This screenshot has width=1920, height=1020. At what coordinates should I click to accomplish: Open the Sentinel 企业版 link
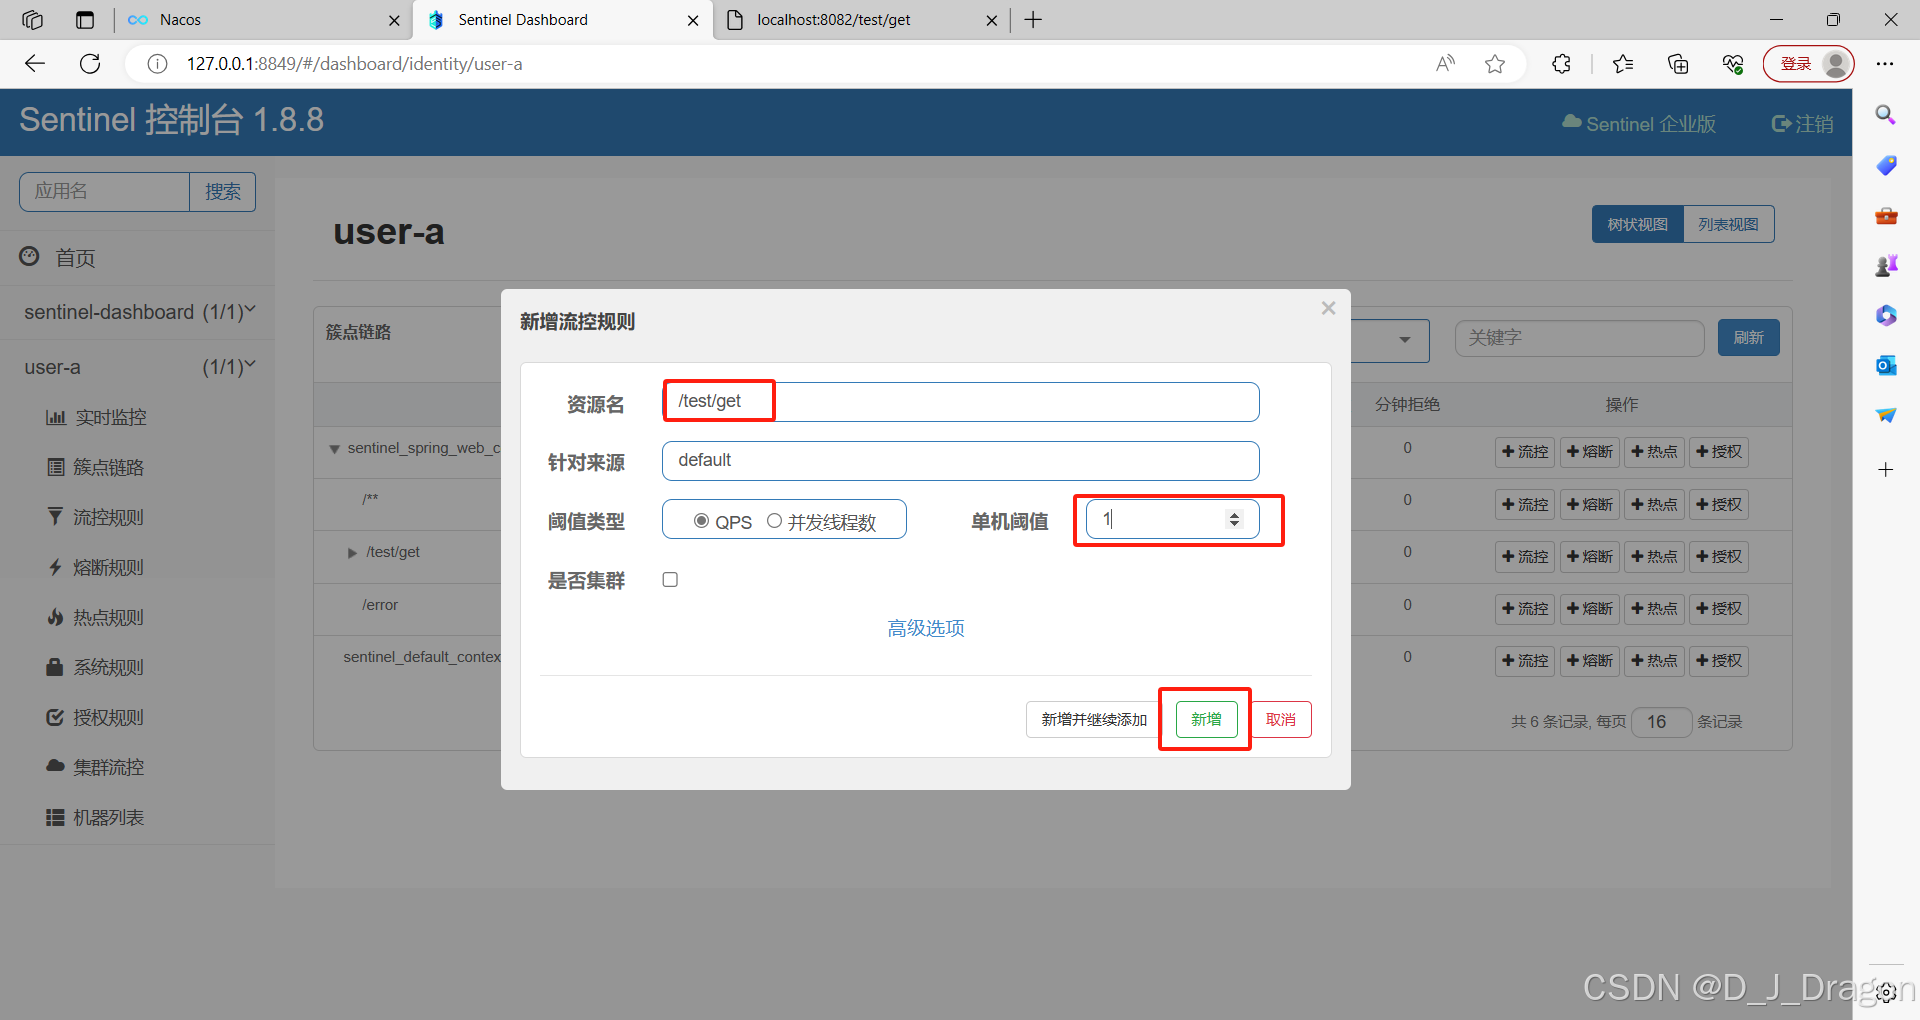(1639, 123)
